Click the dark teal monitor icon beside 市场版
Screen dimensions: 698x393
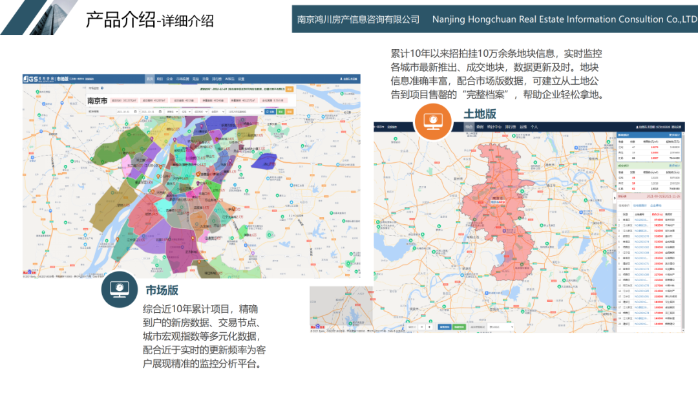pyautogui.click(x=119, y=289)
